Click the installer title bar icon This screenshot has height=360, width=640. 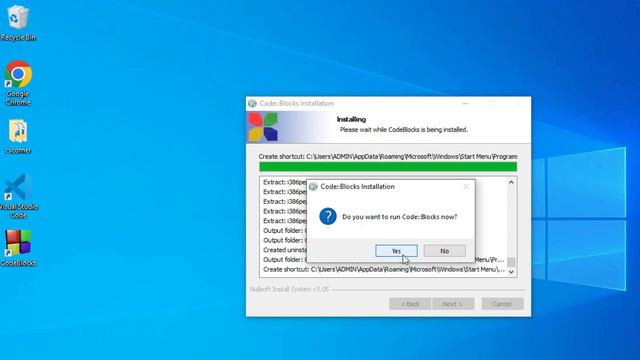click(x=253, y=103)
